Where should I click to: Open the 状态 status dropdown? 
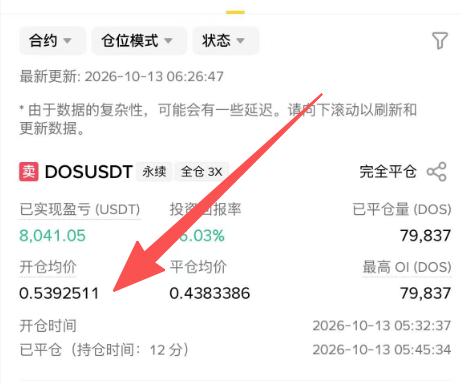(226, 41)
